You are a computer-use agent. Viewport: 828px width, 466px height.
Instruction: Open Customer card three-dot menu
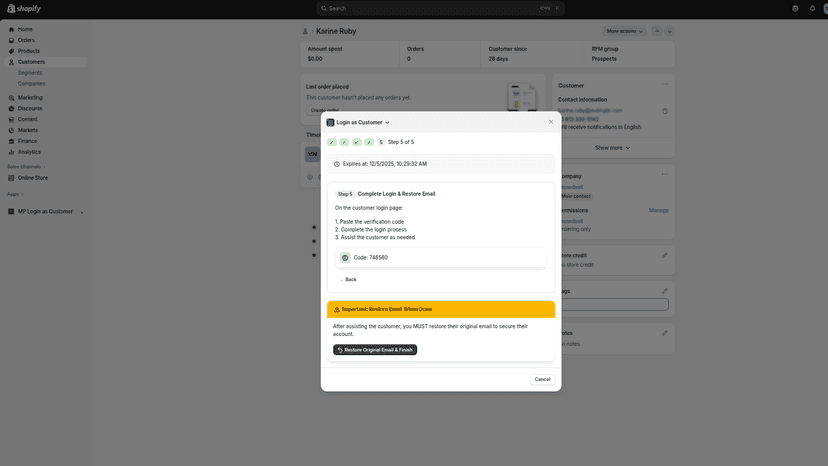pos(665,84)
